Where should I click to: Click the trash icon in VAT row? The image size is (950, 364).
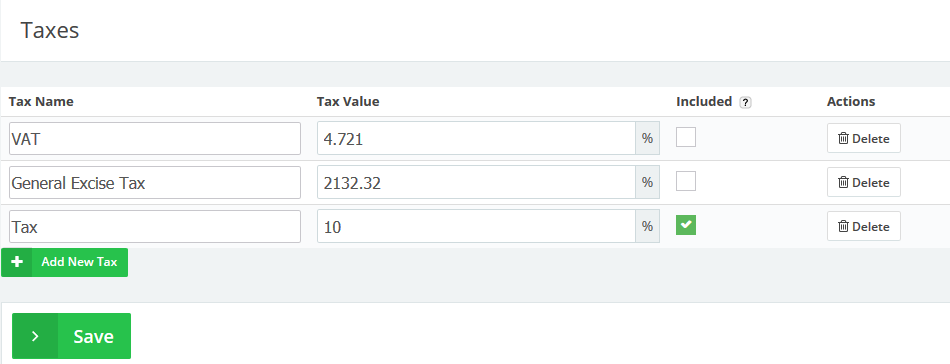[x=843, y=138]
